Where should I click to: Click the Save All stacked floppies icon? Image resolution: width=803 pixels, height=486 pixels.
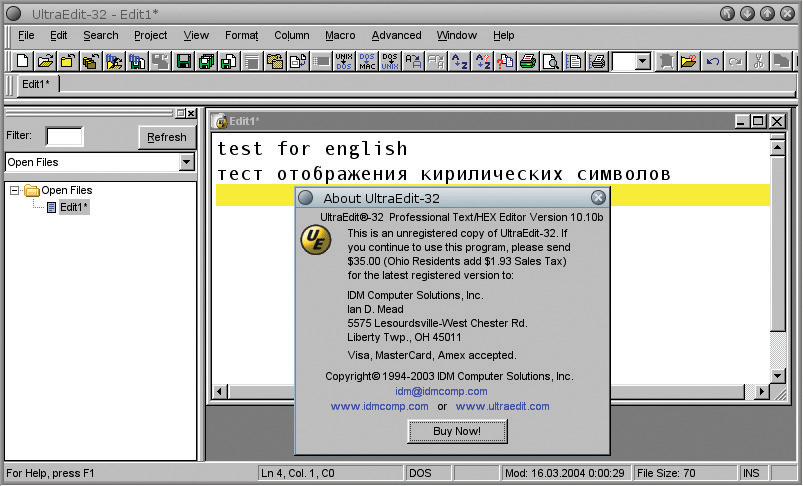click(x=207, y=62)
